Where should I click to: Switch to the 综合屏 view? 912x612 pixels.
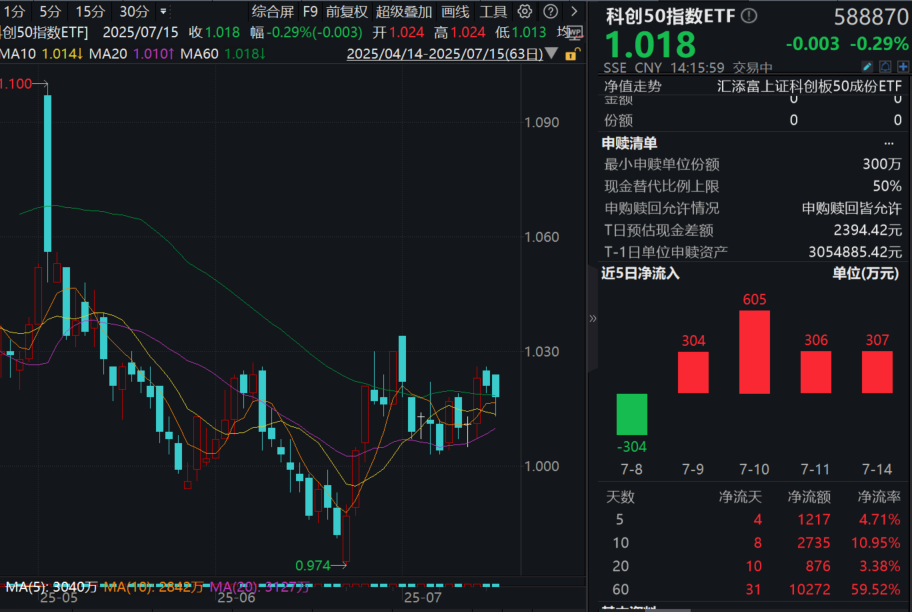point(274,11)
